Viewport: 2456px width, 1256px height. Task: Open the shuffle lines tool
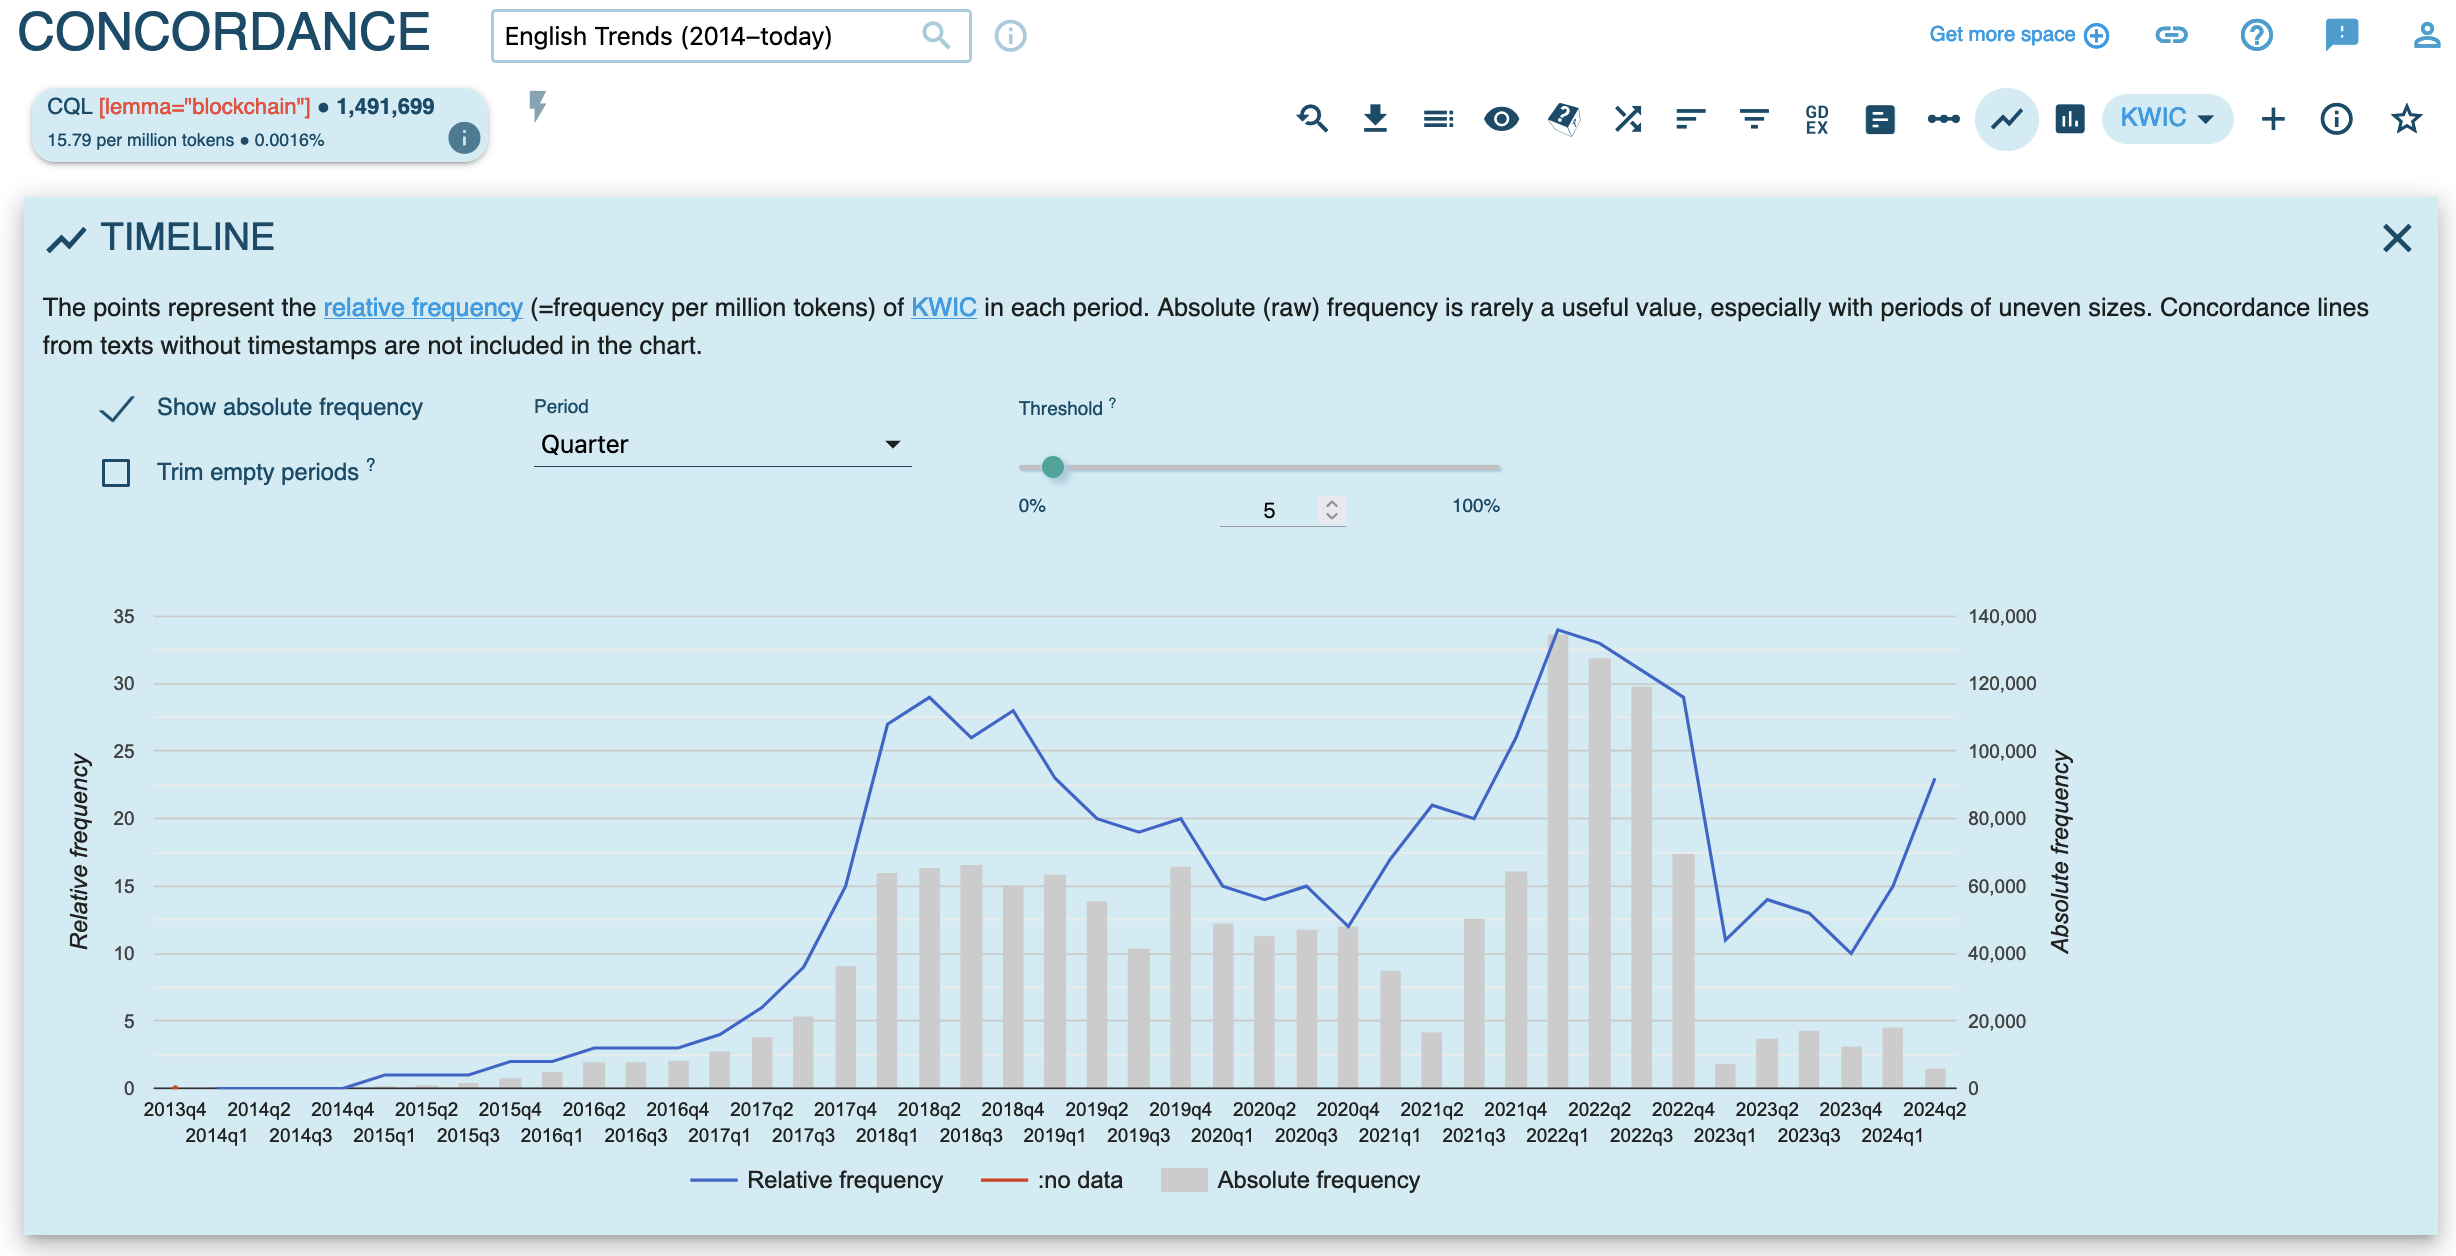pyautogui.click(x=1627, y=119)
